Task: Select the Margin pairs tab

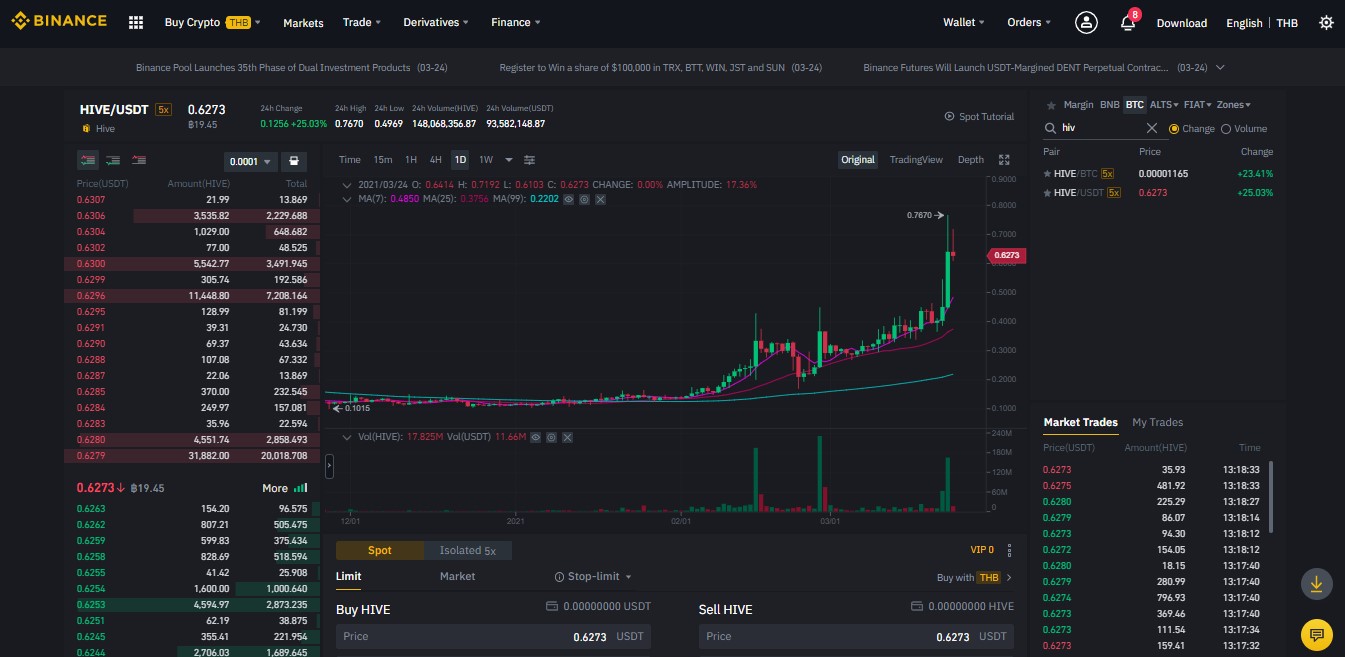Action: 1078,104
